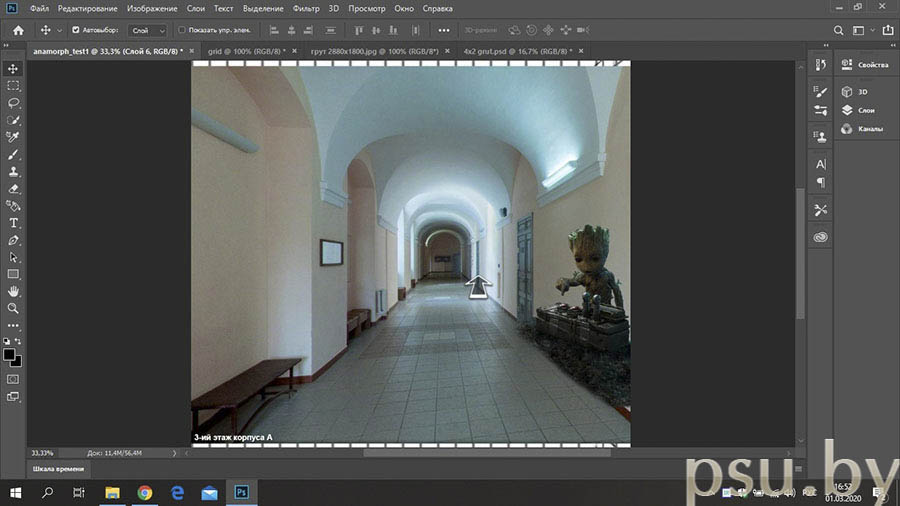
Task: Align right edges of layers
Action: [309, 30]
